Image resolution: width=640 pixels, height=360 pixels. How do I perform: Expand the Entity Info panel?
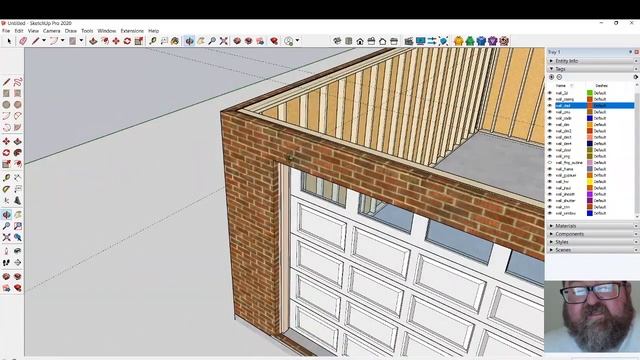pos(551,61)
